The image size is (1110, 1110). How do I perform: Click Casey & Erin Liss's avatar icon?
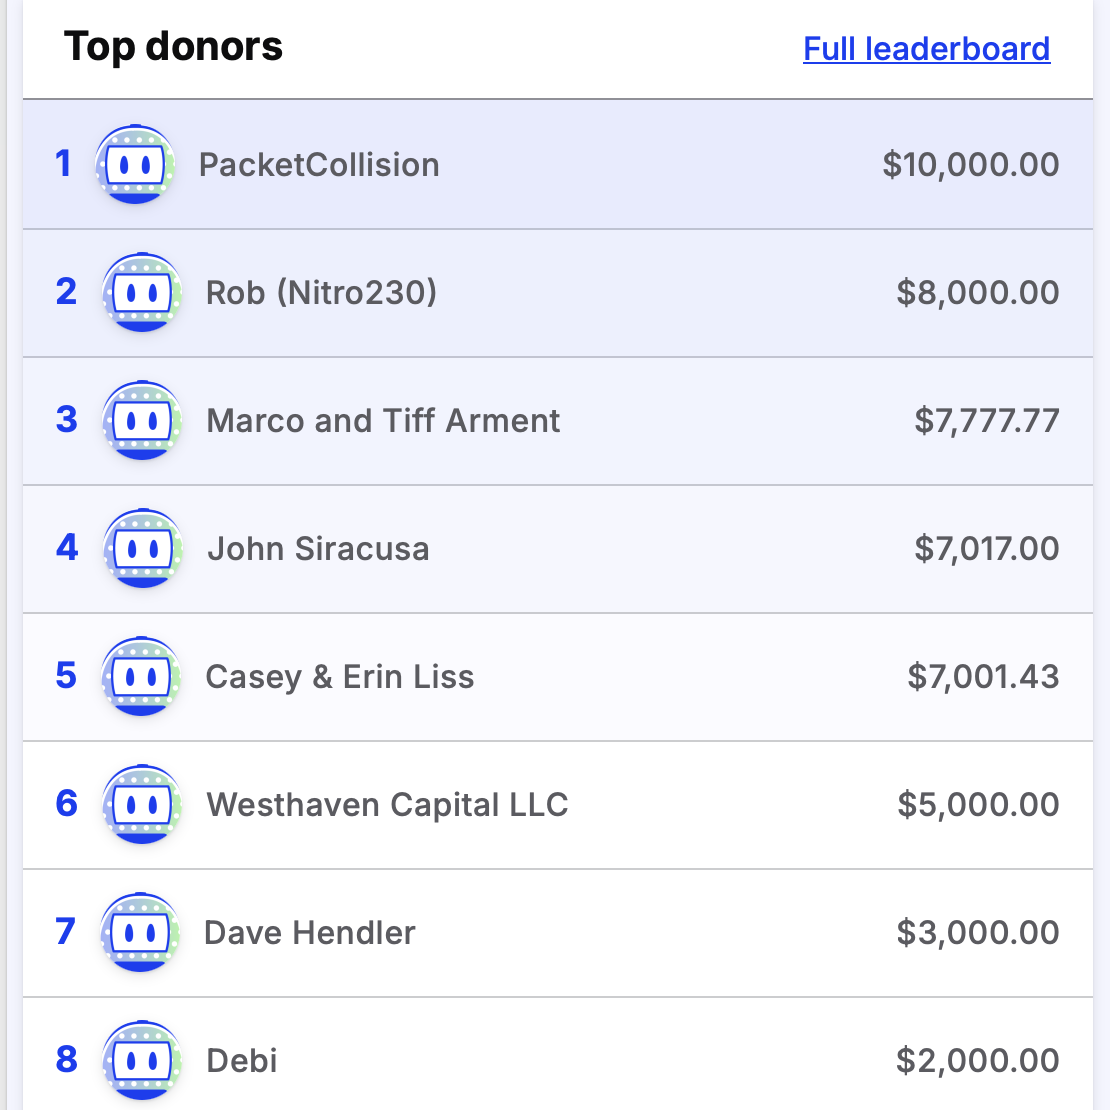141,677
